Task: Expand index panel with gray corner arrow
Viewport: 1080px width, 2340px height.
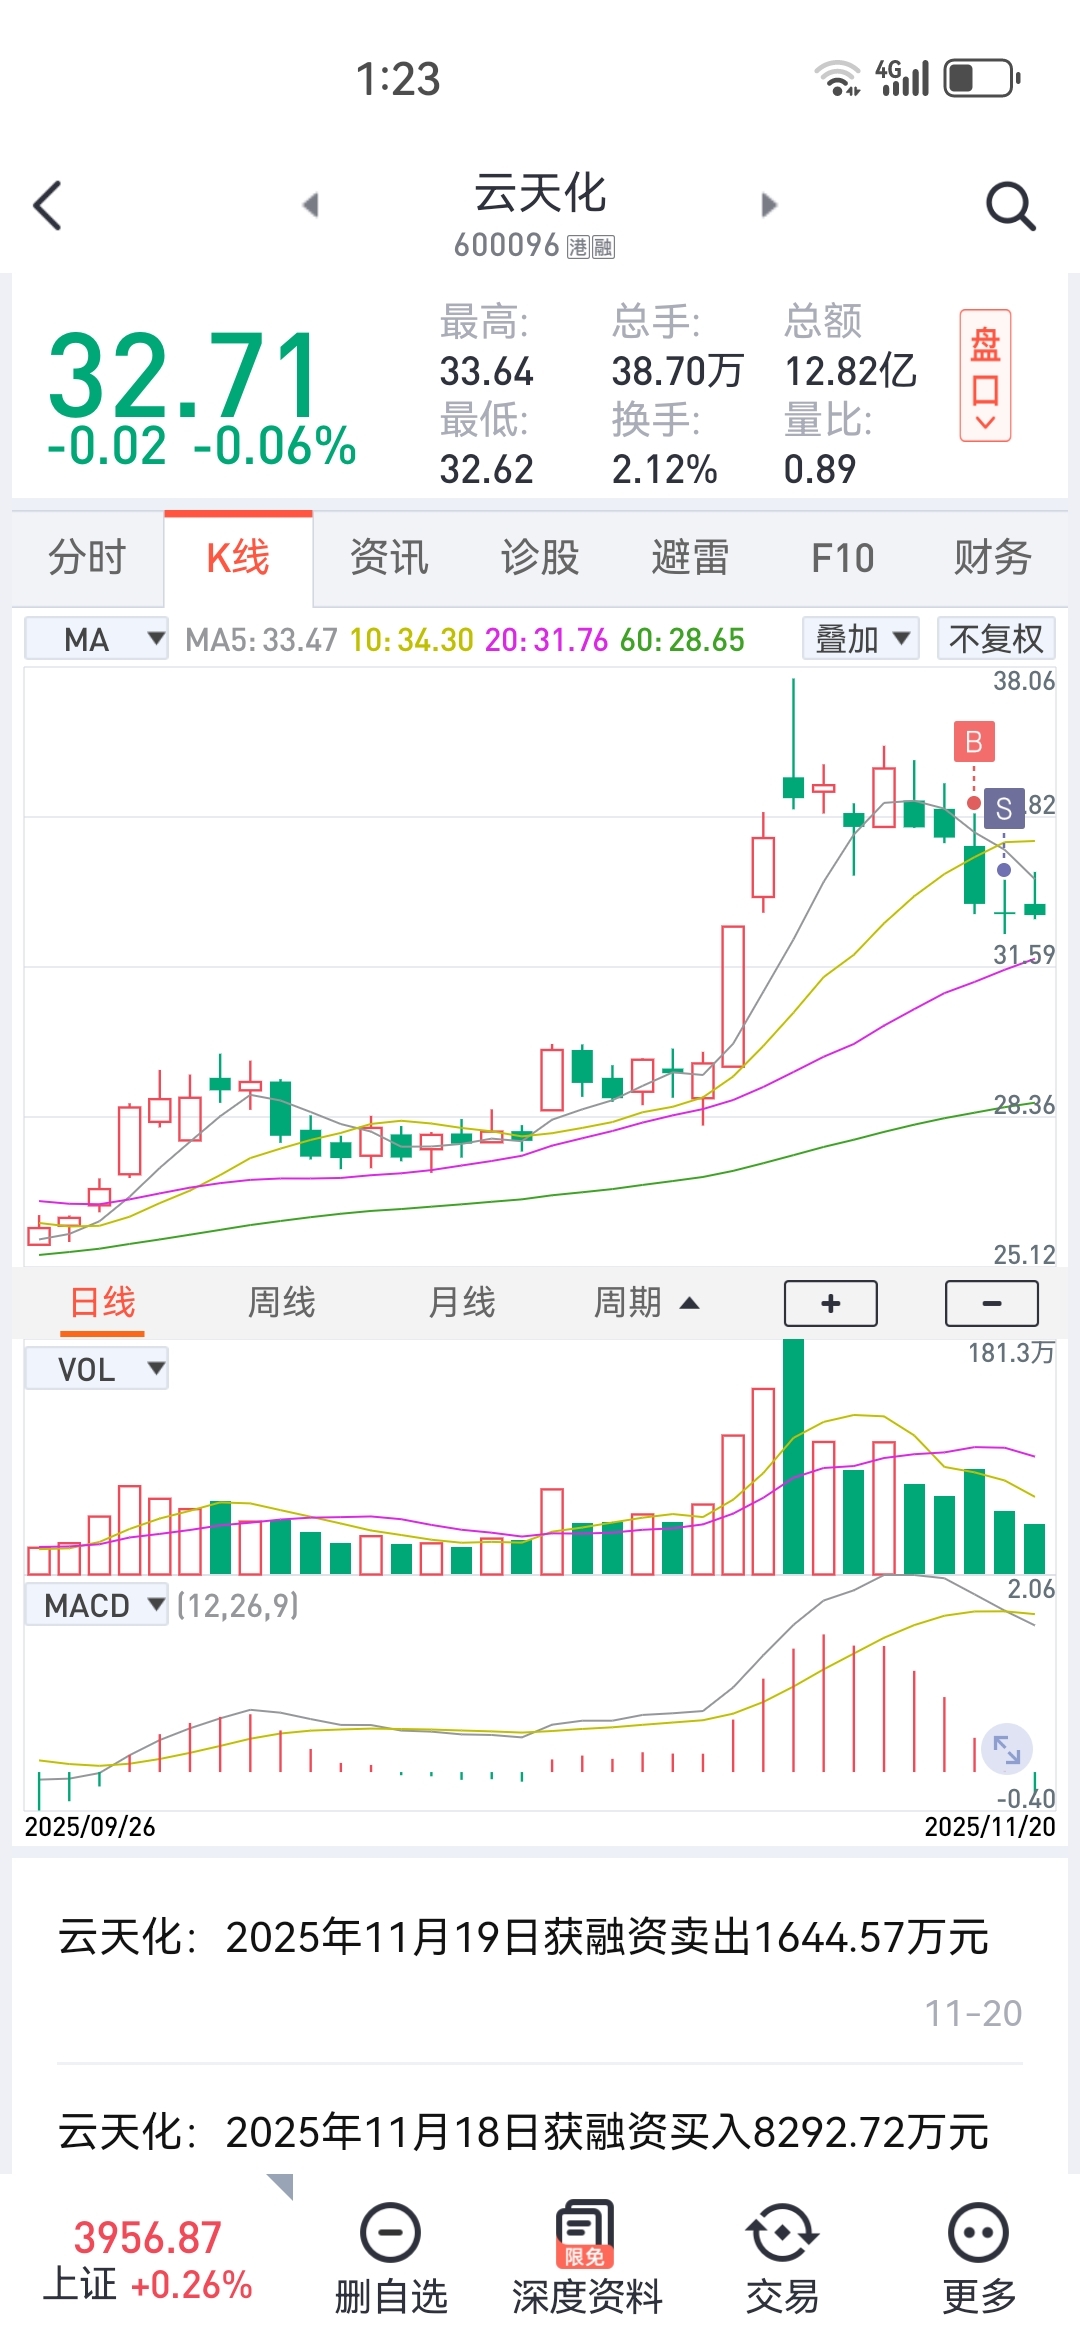Action: pos(281,2186)
